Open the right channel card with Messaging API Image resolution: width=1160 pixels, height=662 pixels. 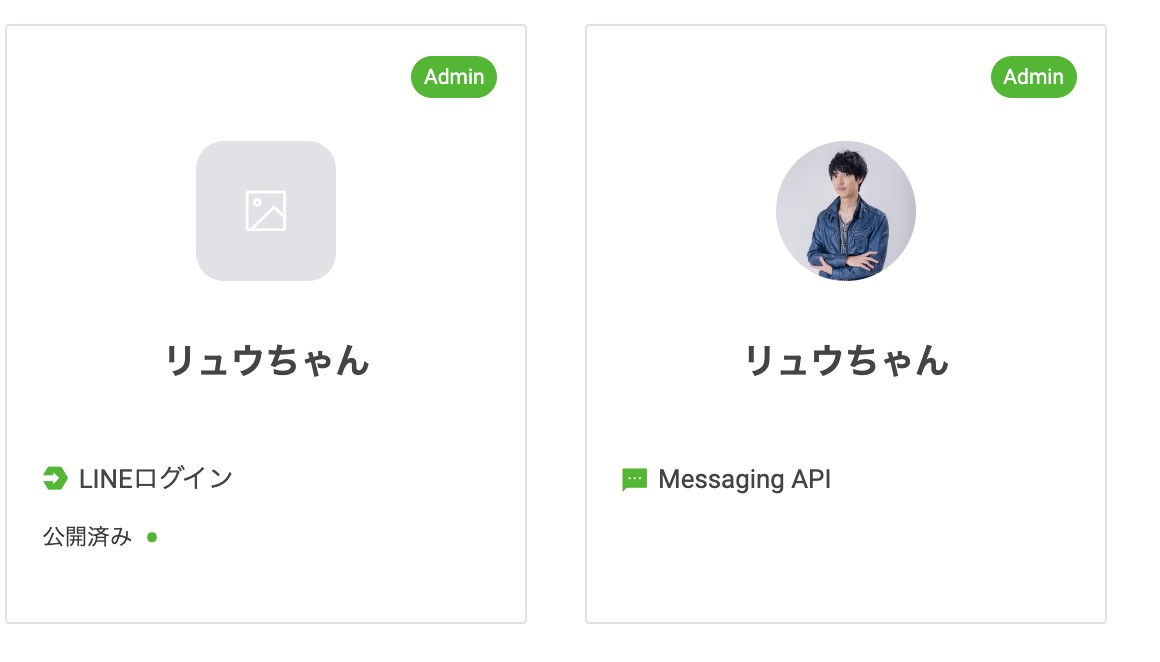coord(846,324)
